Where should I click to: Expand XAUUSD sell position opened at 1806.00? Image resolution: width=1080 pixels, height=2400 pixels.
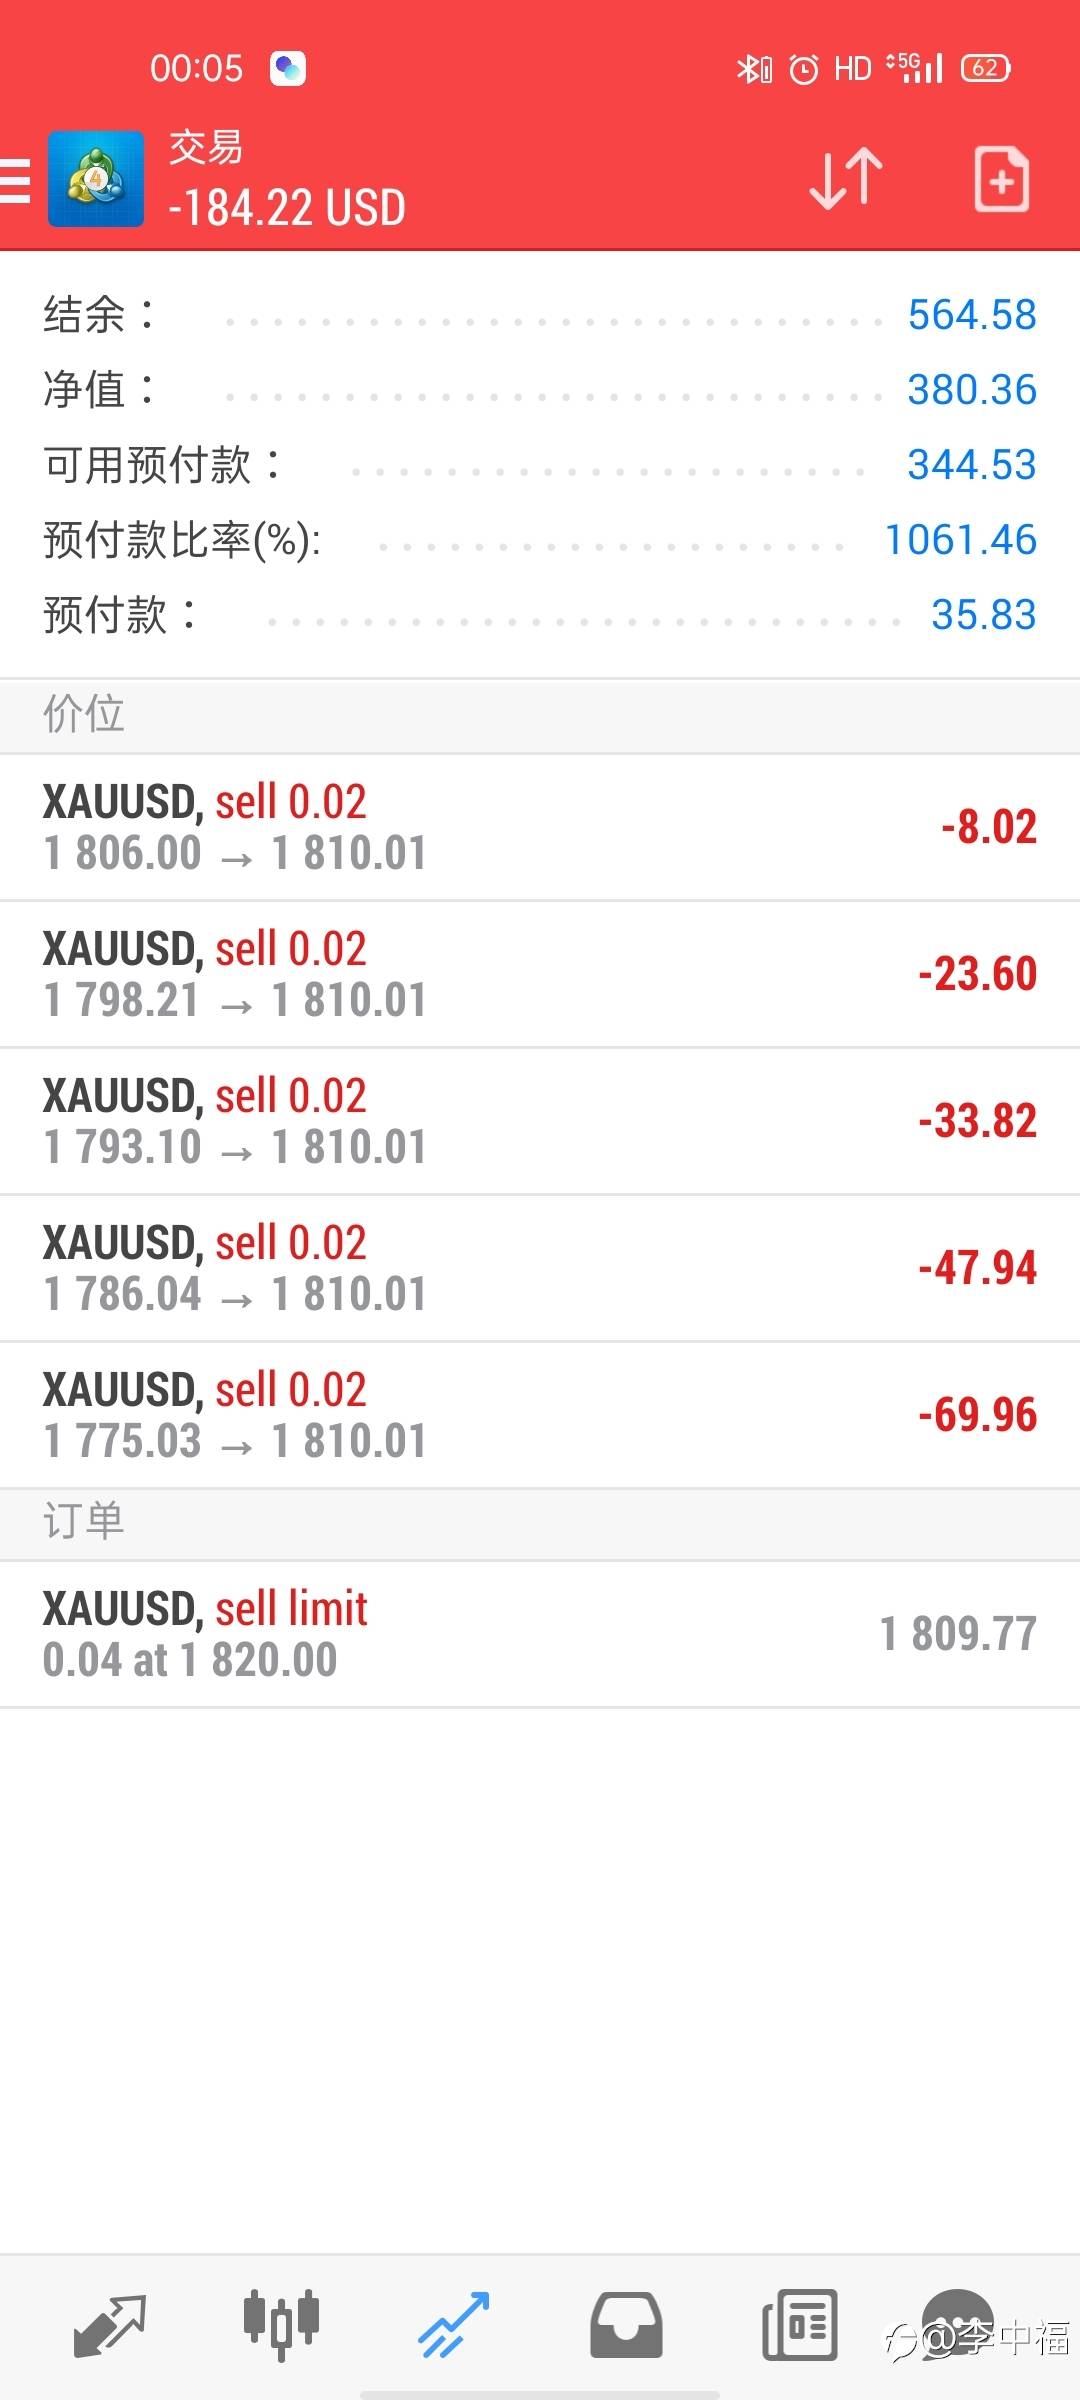point(540,827)
